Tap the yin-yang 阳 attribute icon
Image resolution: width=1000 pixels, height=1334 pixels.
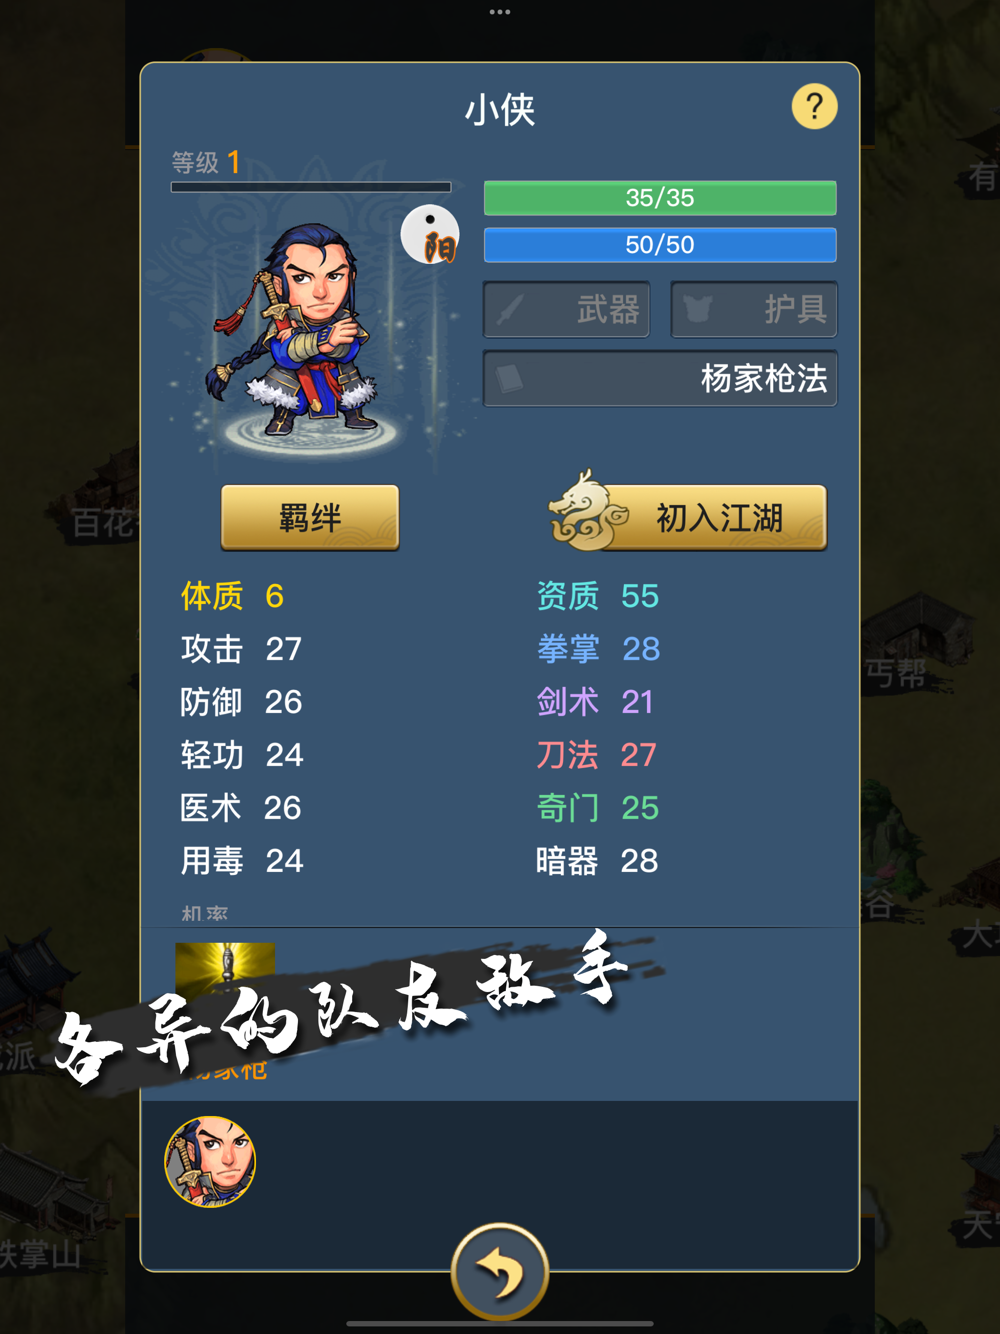tap(430, 234)
